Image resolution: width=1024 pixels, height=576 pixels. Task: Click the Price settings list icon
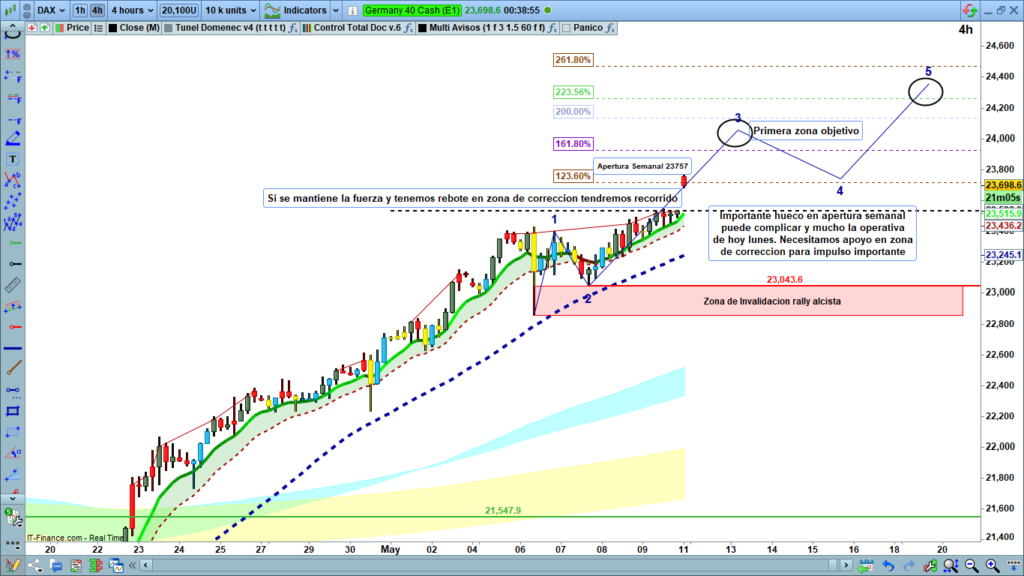click(x=97, y=28)
